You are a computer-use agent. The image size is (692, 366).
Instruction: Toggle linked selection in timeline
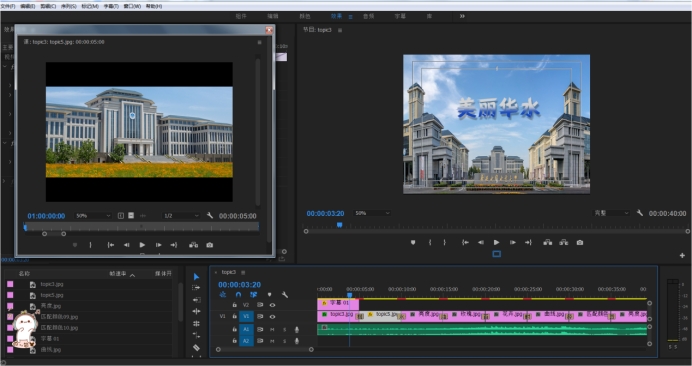click(254, 294)
